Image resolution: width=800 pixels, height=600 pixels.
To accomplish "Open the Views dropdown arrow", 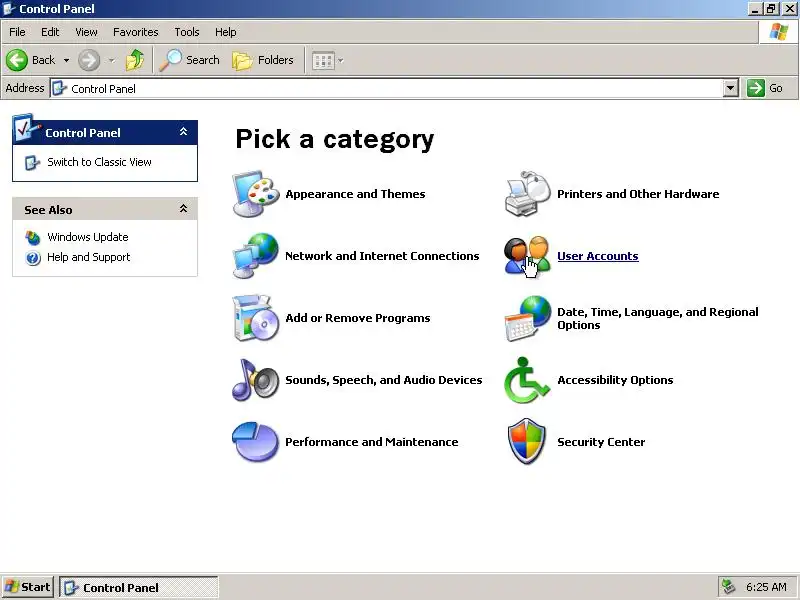I will [340, 61].
